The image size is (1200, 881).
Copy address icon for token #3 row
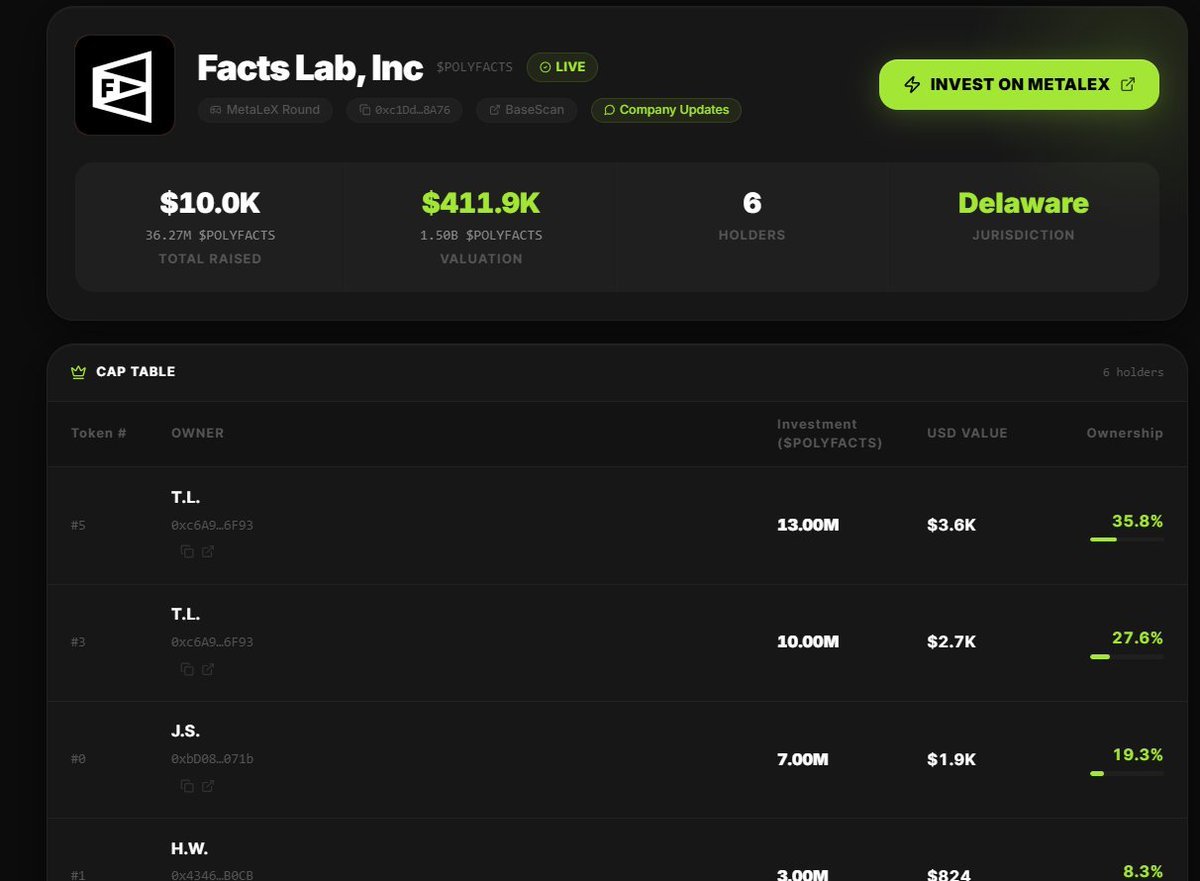click(x=187, y=669)
